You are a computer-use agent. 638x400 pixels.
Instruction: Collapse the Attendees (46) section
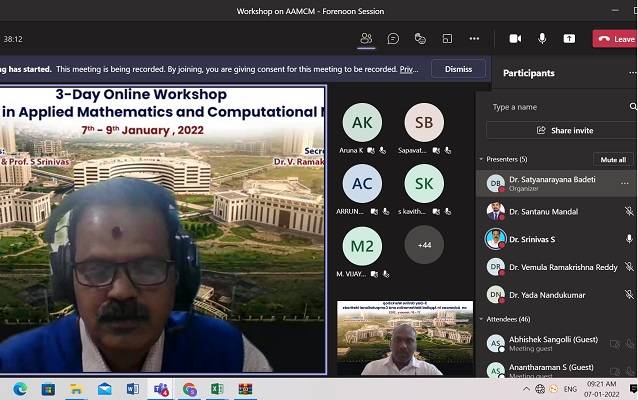point(481,318)
